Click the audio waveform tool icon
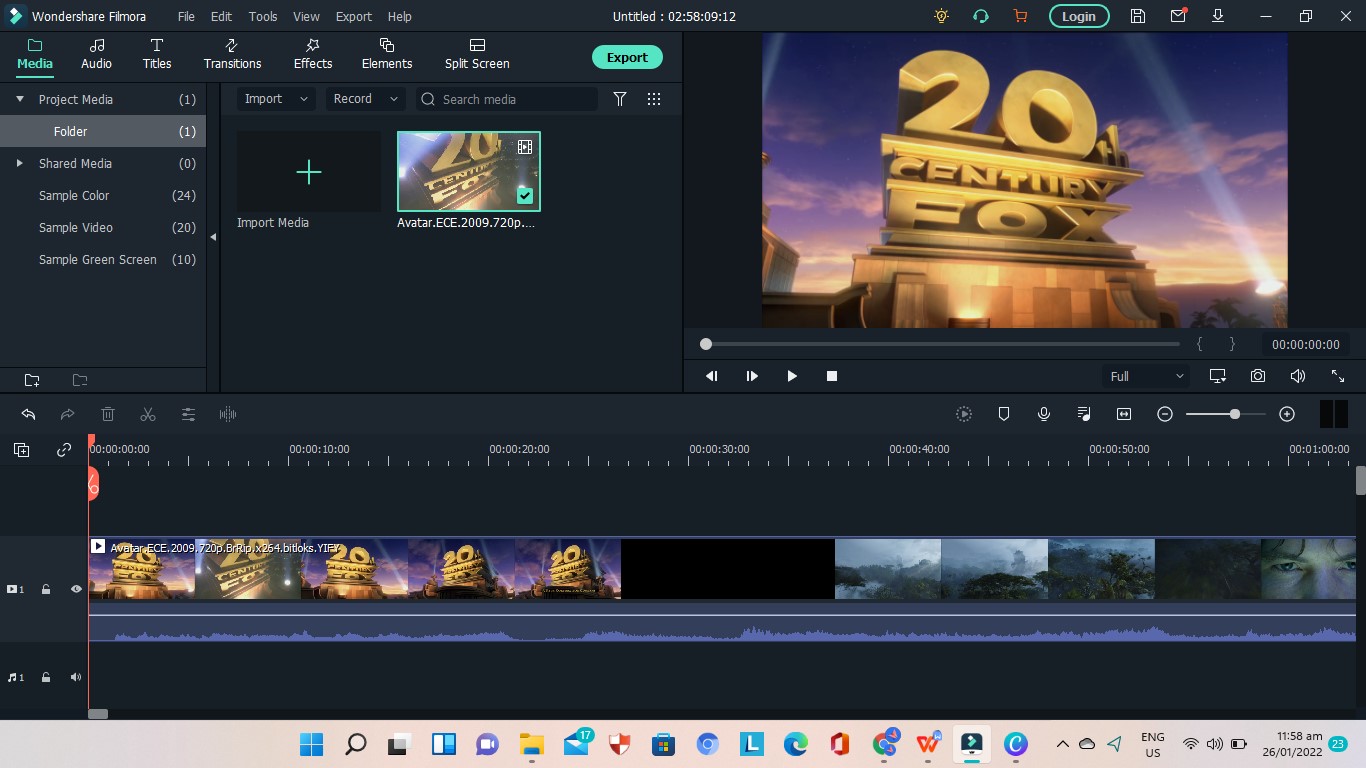This screenshot has height=768, width=1366. click(x=228, y=414)
